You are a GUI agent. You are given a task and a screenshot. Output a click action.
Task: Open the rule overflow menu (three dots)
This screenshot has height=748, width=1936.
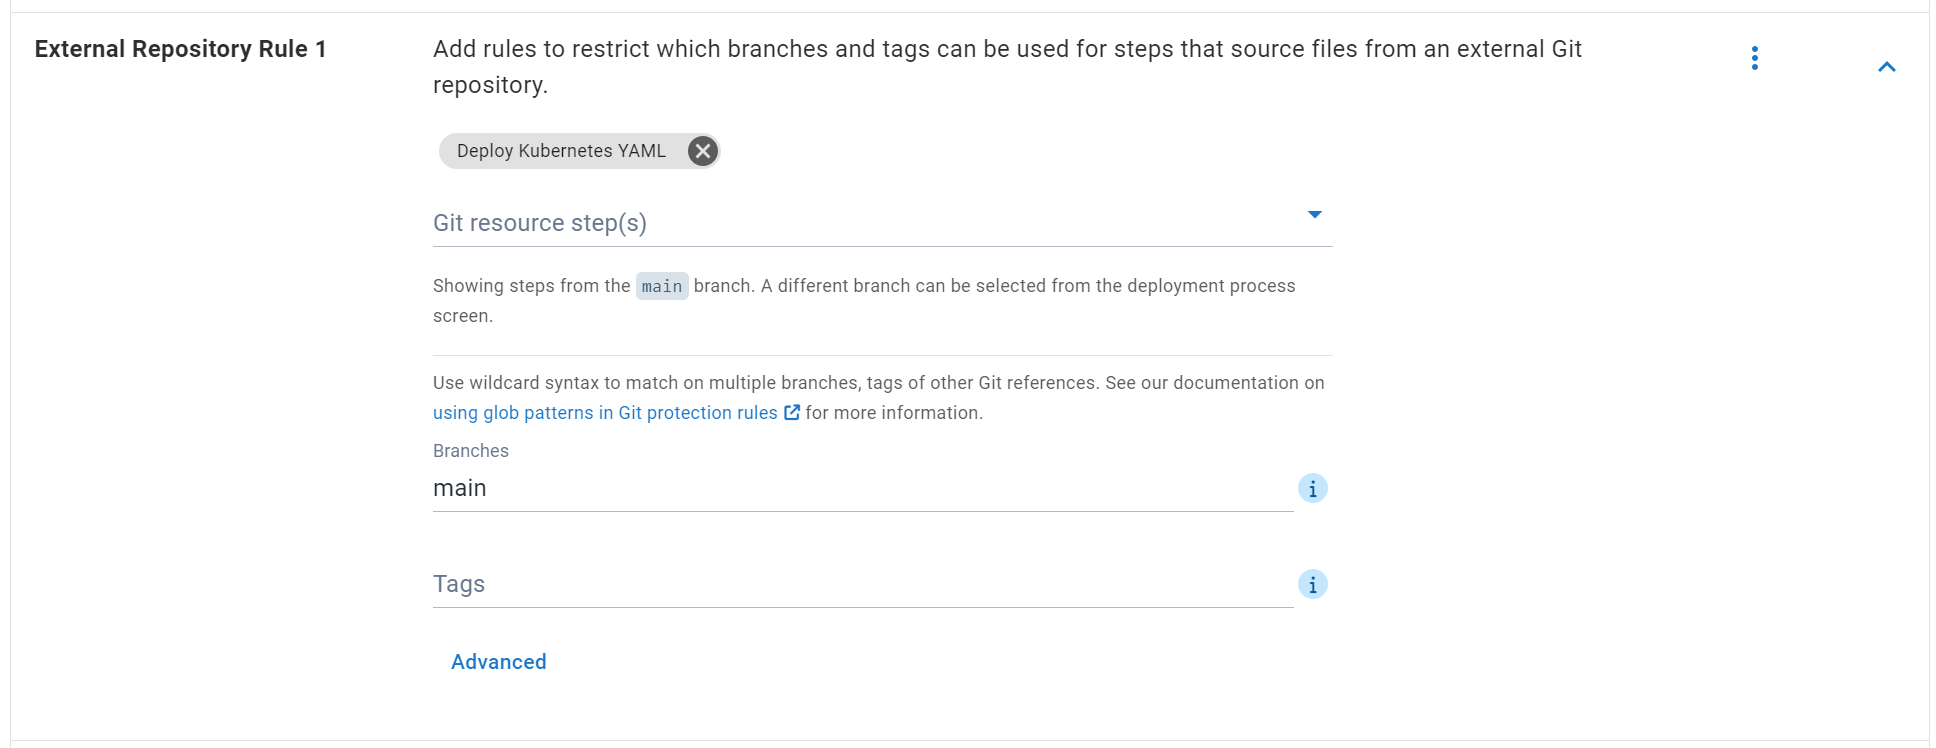[x=1755, y=58]
